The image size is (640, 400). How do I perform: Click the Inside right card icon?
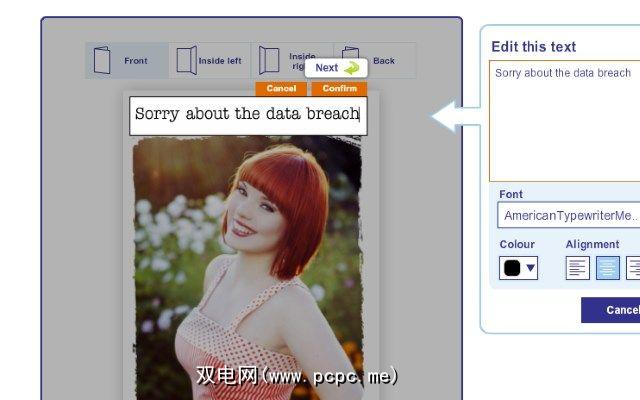click(x=268, y=59)
